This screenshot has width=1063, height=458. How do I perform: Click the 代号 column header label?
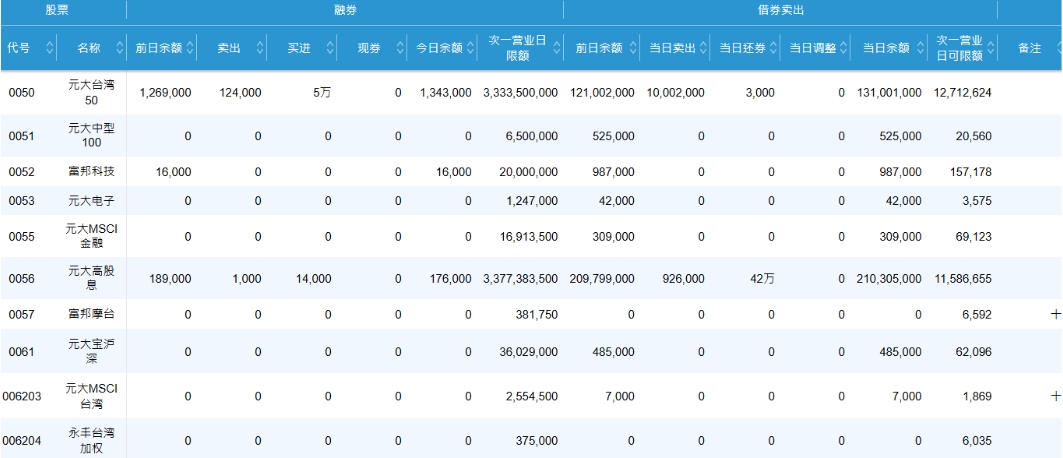(18, 48)
